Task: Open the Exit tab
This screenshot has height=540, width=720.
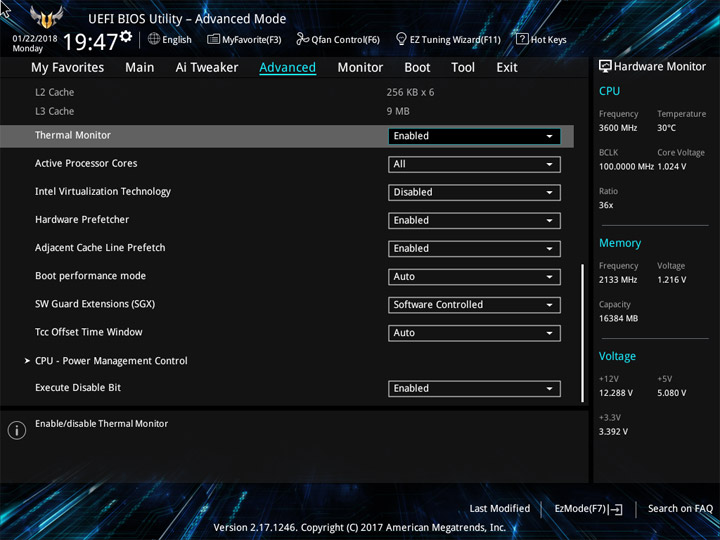Action: 507,68
